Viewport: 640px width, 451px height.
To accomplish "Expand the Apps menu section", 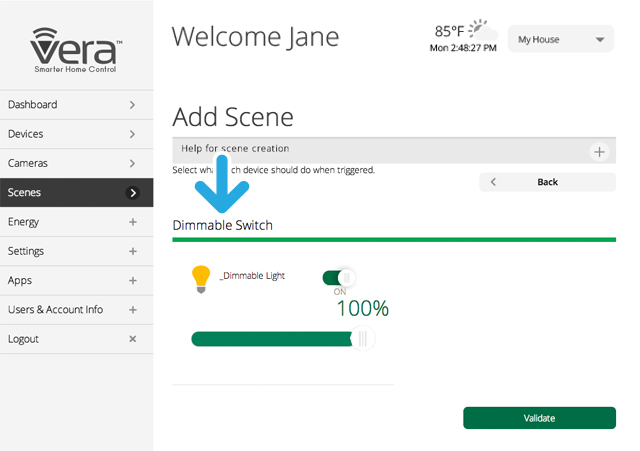I will pyautogui.click(x=132, y=281).
